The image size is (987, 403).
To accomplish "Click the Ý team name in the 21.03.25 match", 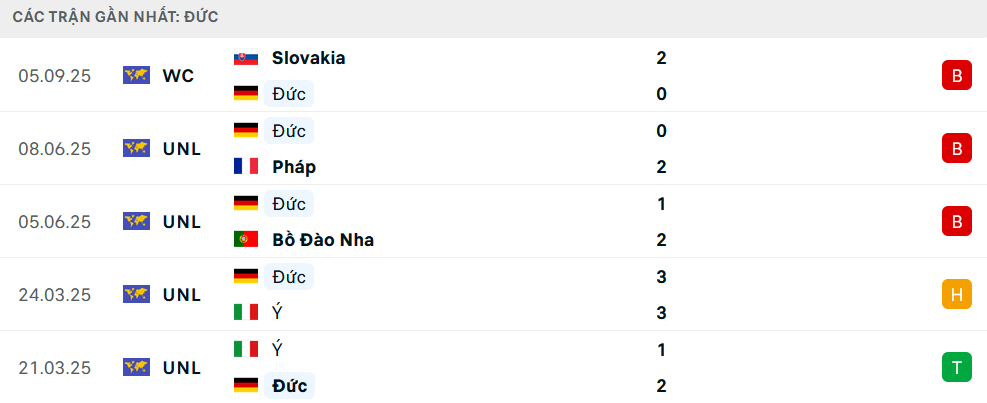I will pos(277,349).
